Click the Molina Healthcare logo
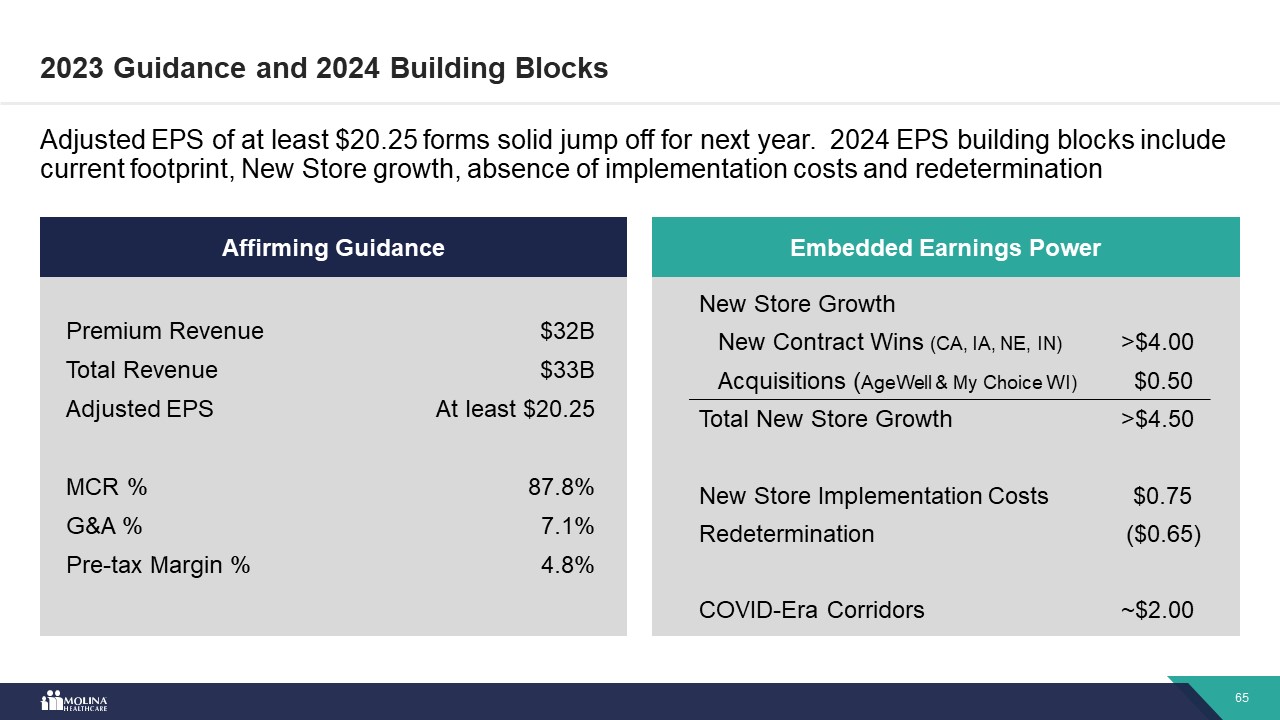1280x720 pixels. click(74, 701)
